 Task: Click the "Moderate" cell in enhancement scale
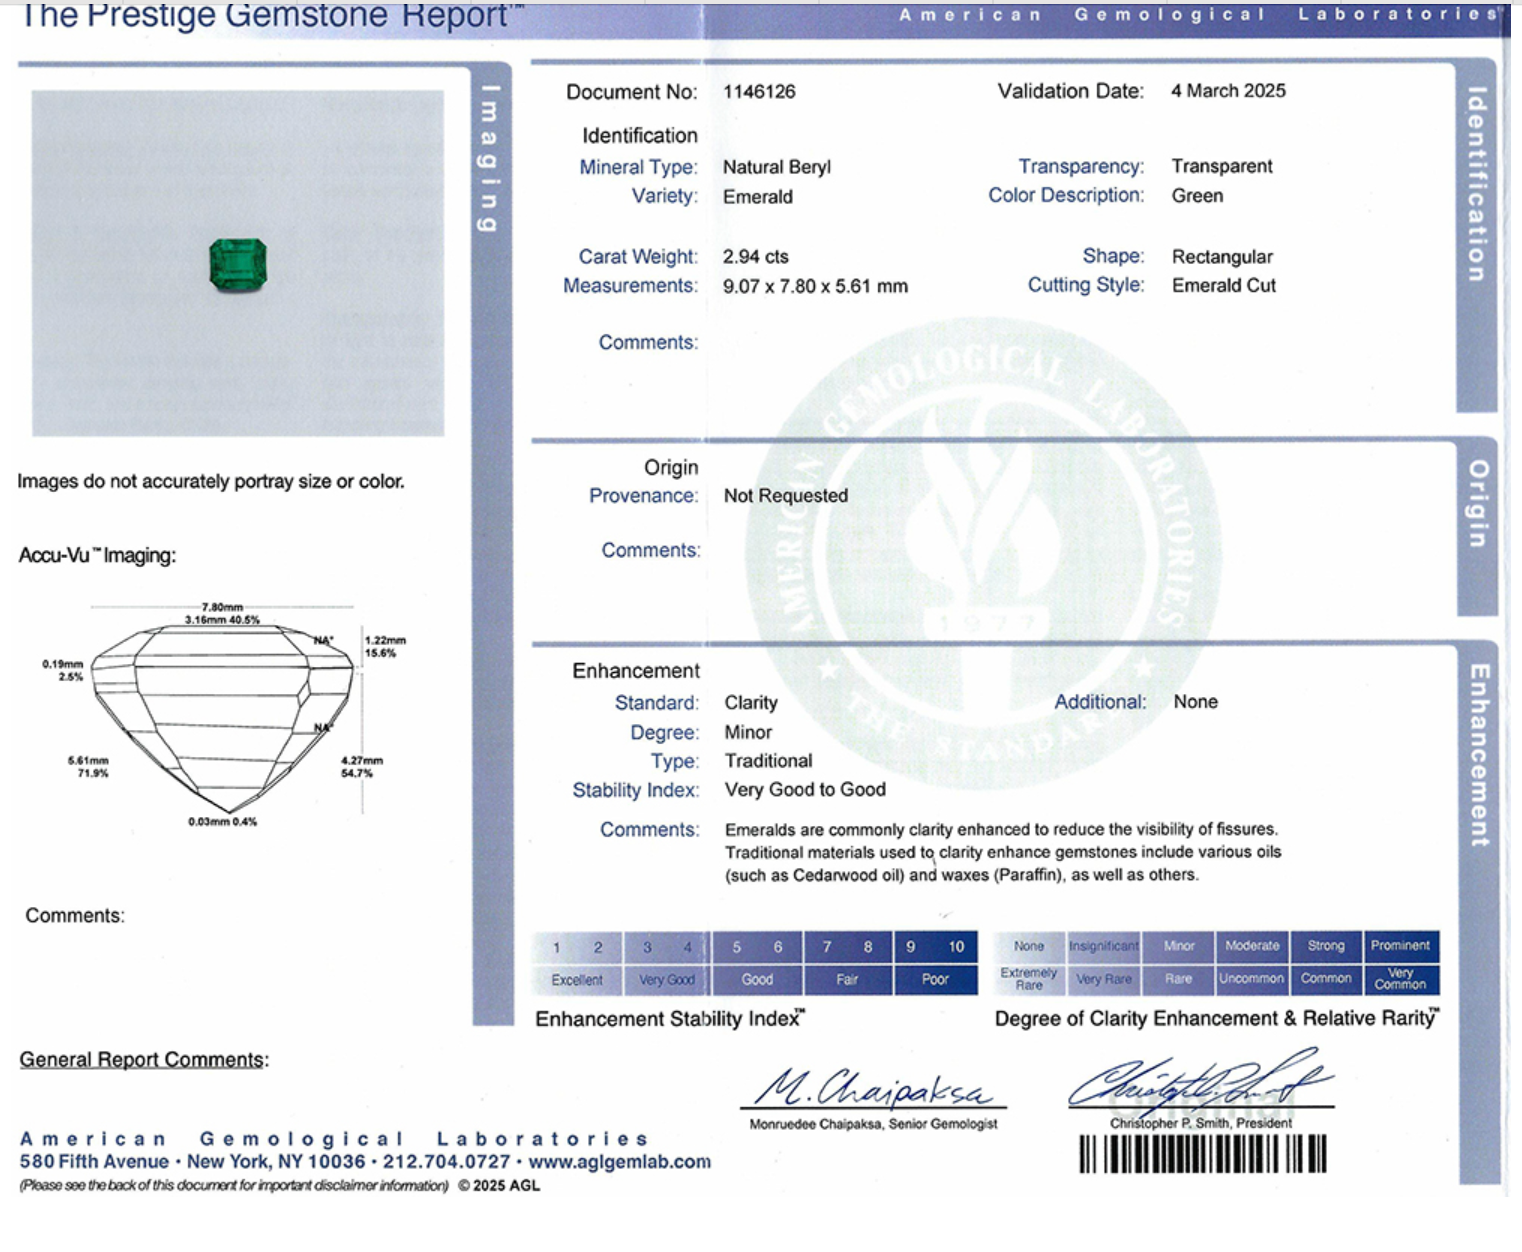(x=1252, y=946)
